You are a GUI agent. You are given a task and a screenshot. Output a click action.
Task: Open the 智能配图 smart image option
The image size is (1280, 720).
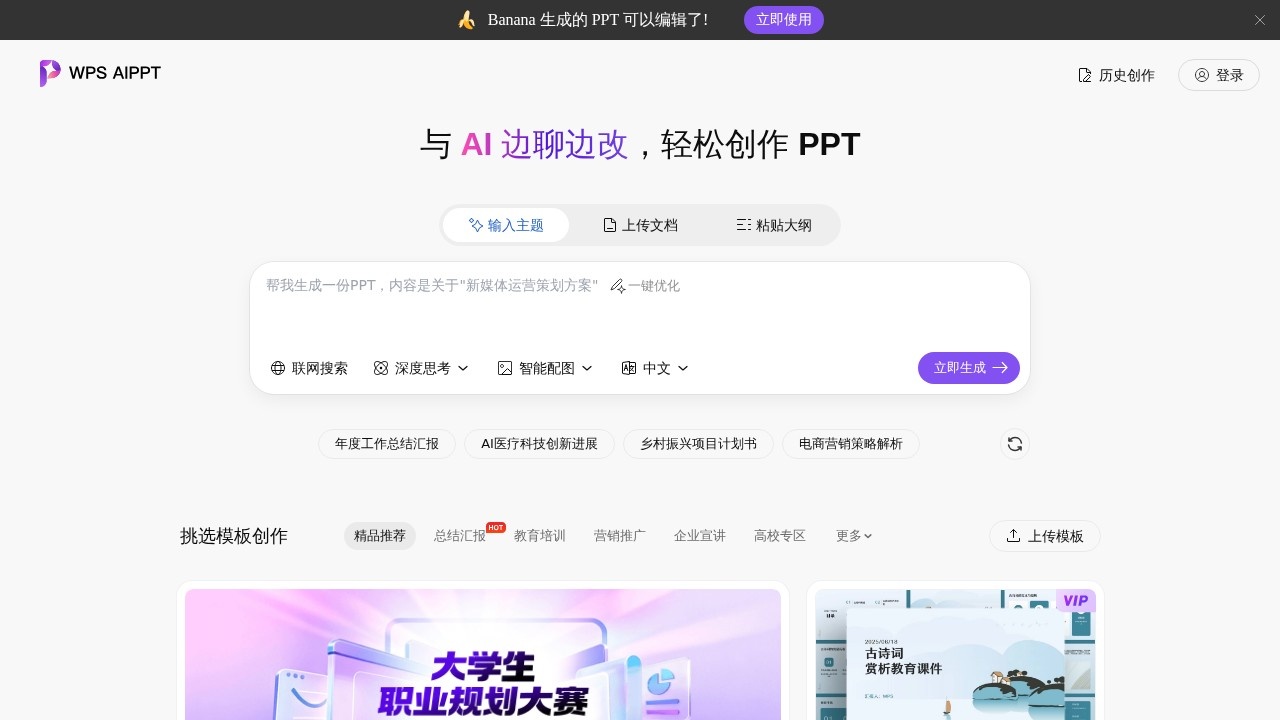(x=504, y=368)
